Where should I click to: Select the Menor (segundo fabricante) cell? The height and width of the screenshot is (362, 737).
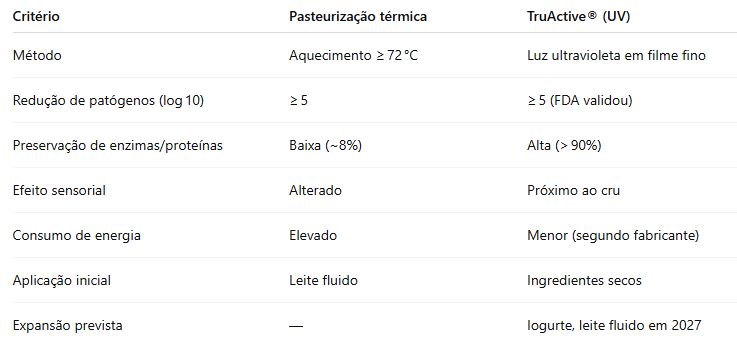[x=613, y=236]
